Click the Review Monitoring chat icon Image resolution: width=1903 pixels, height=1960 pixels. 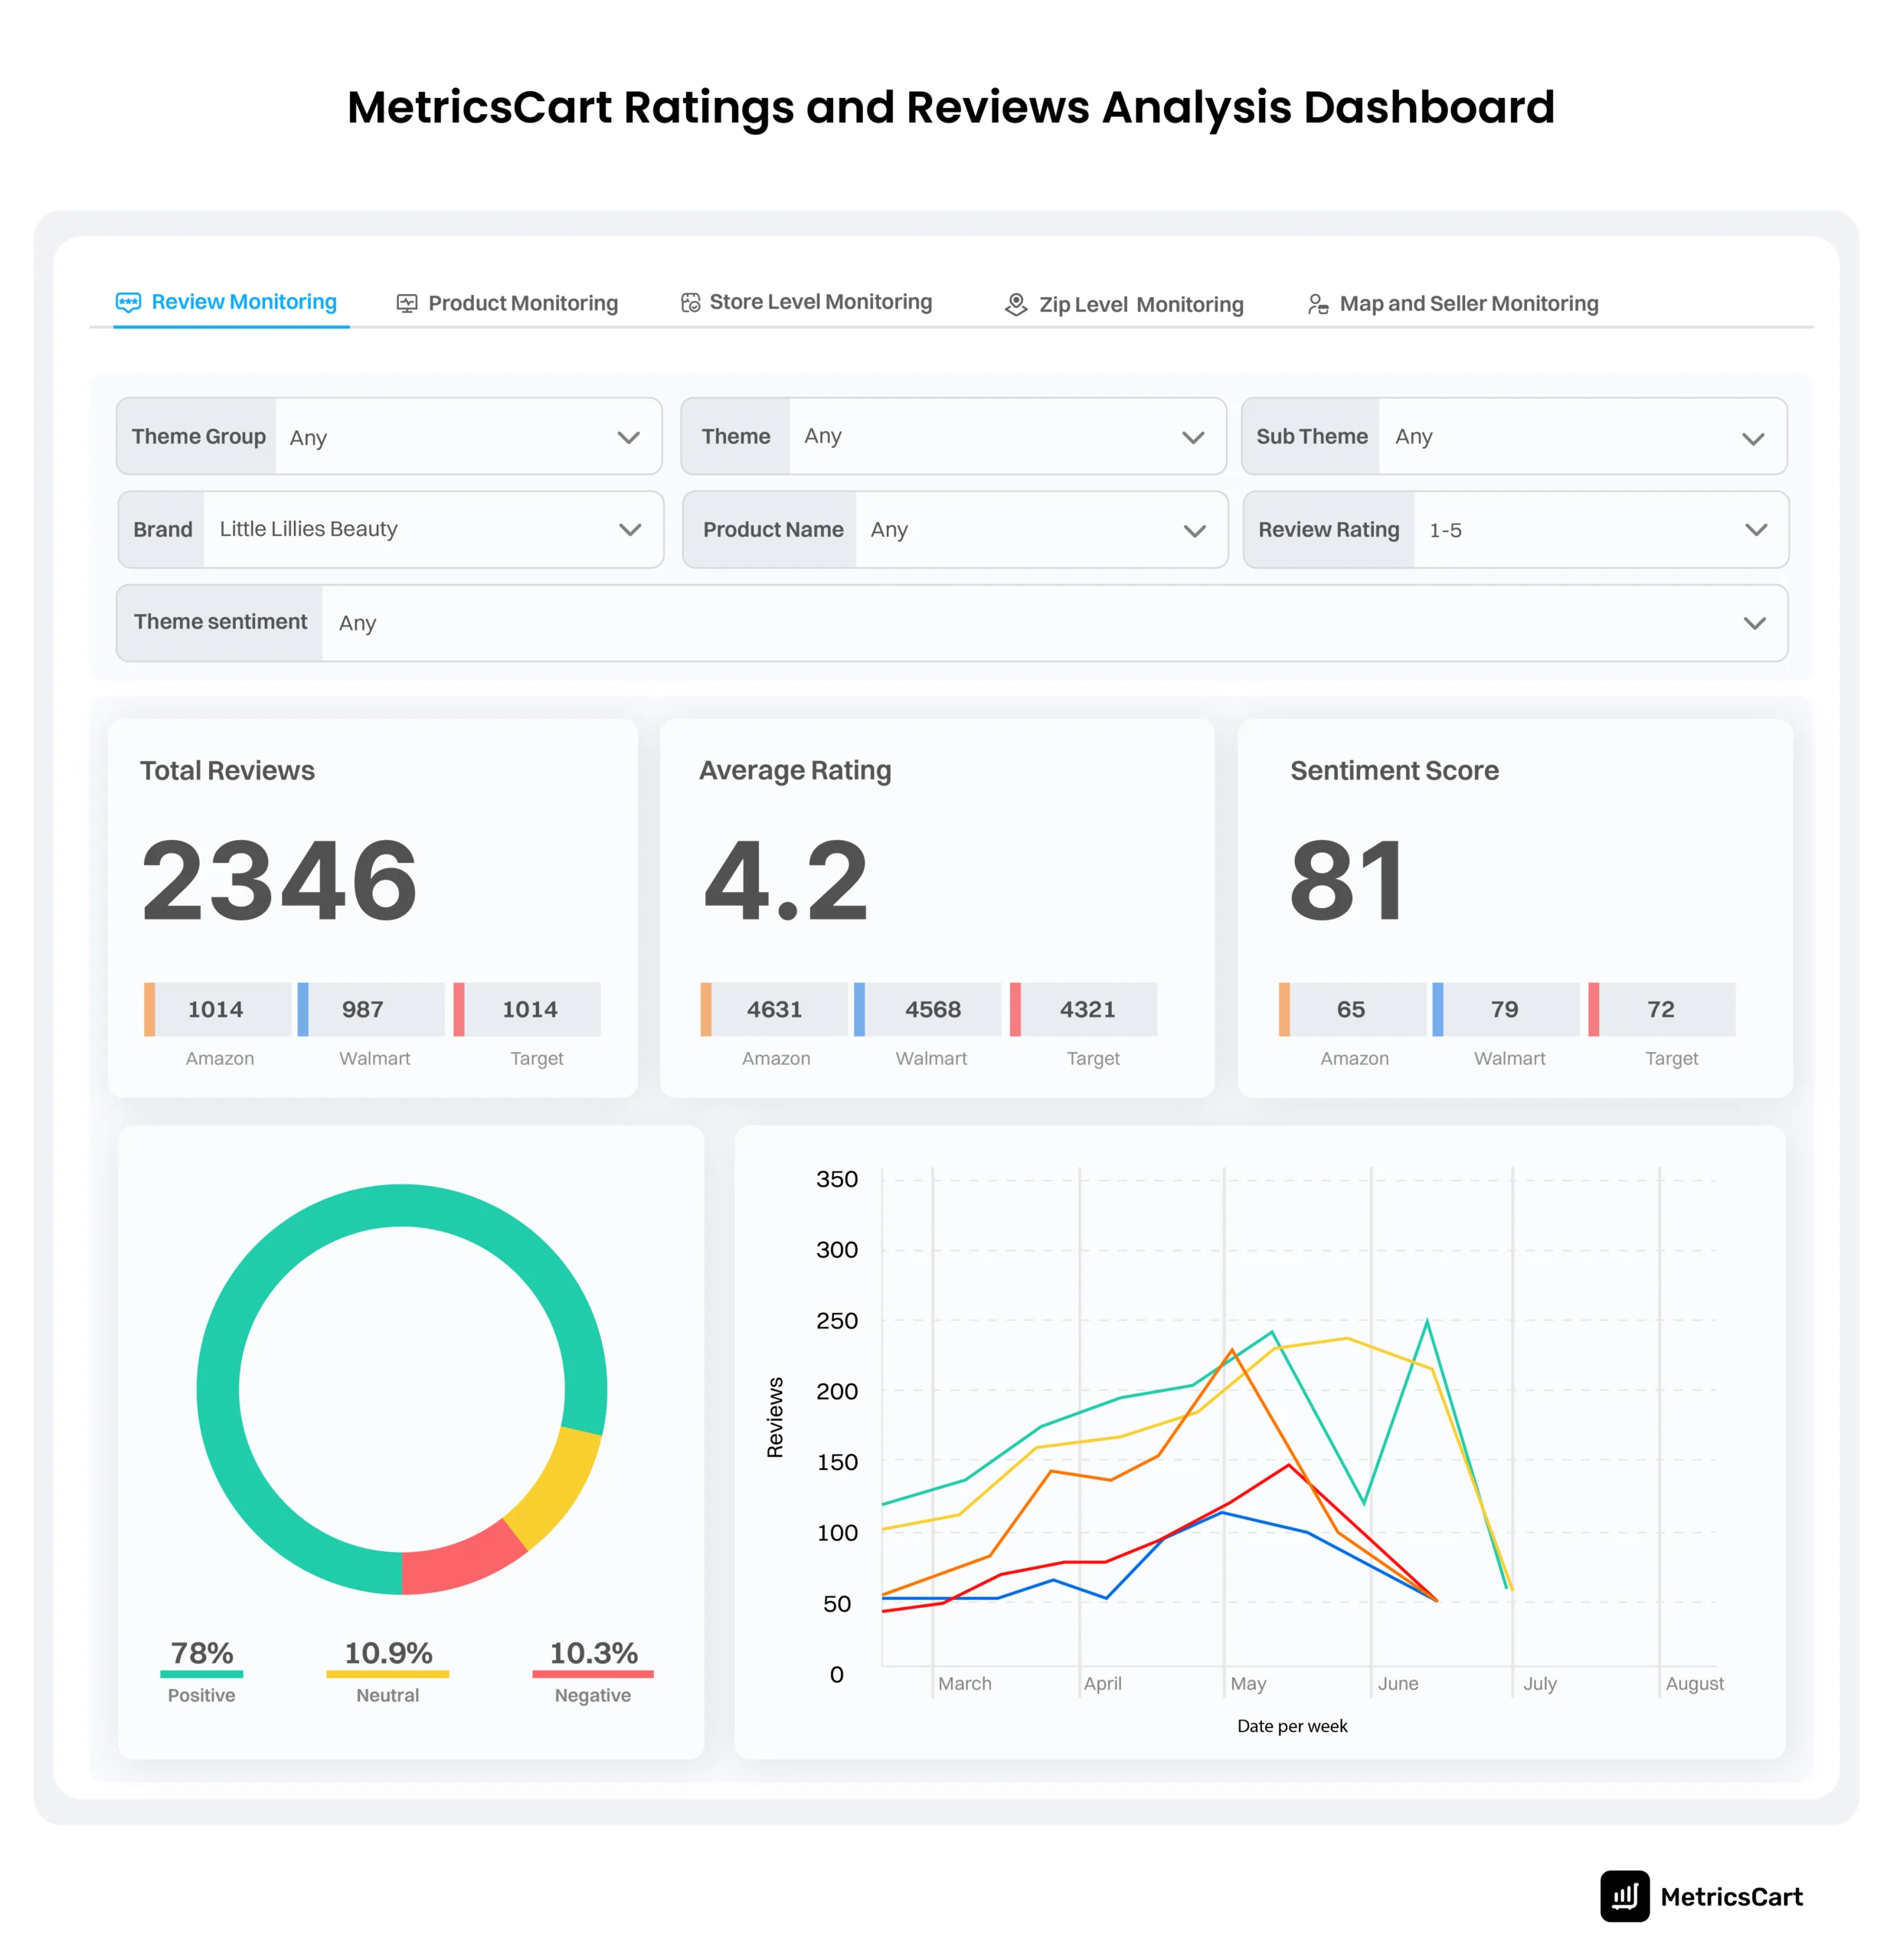click(x=128, y=302)
